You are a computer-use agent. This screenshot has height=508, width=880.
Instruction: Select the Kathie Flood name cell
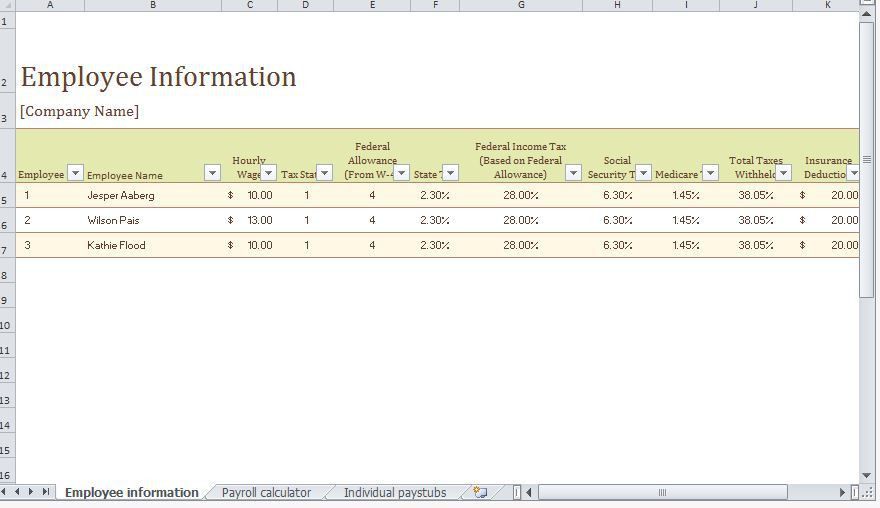(x=153, y=245)
